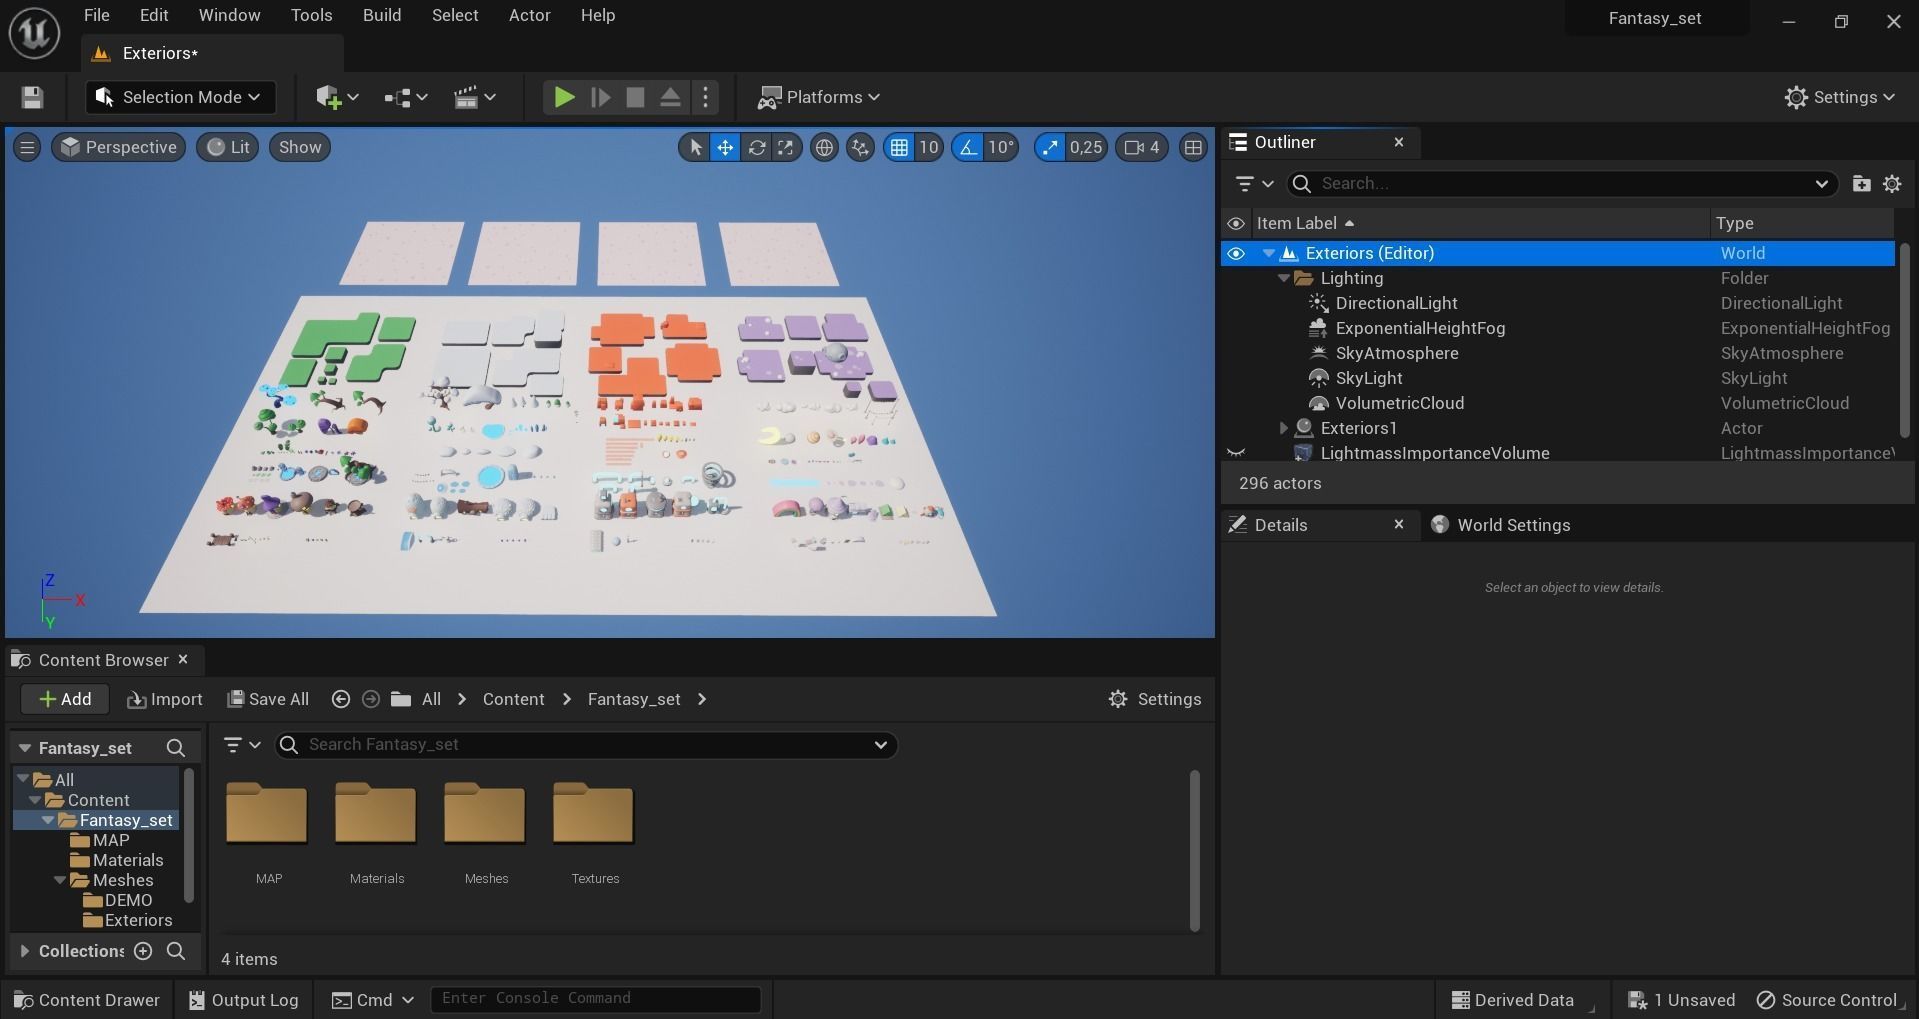Open the Outliner filter options

[1253, 184]
